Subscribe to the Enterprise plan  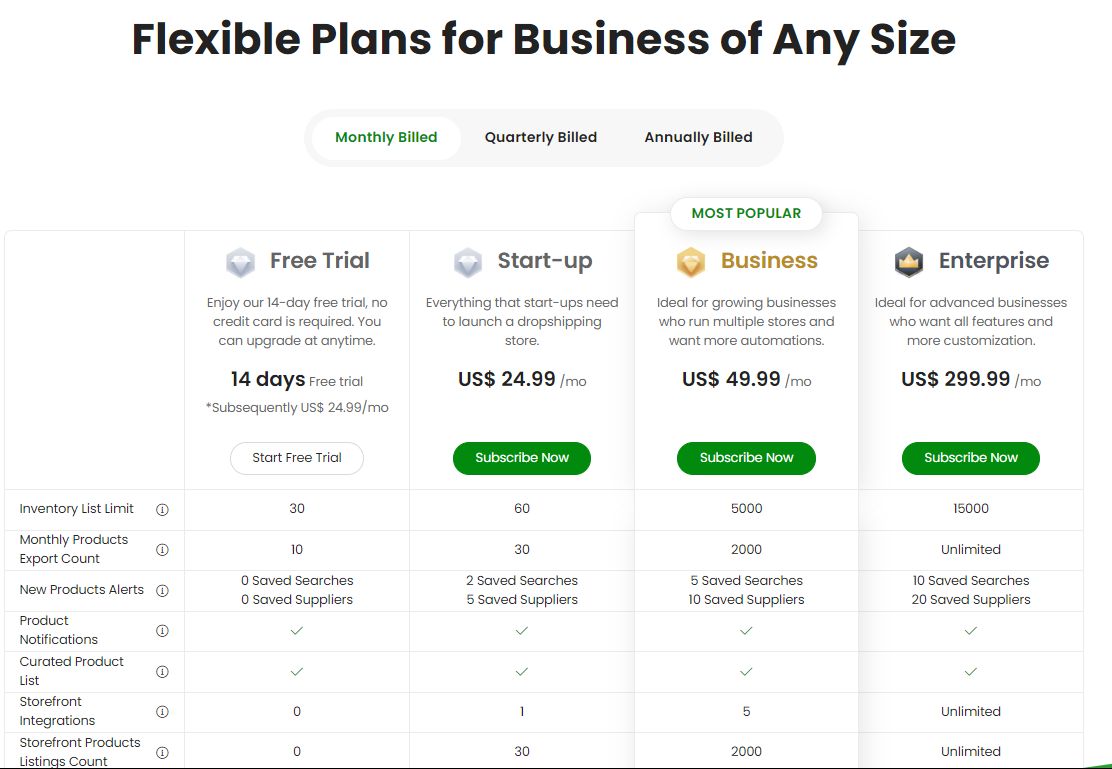pos(971,458)
